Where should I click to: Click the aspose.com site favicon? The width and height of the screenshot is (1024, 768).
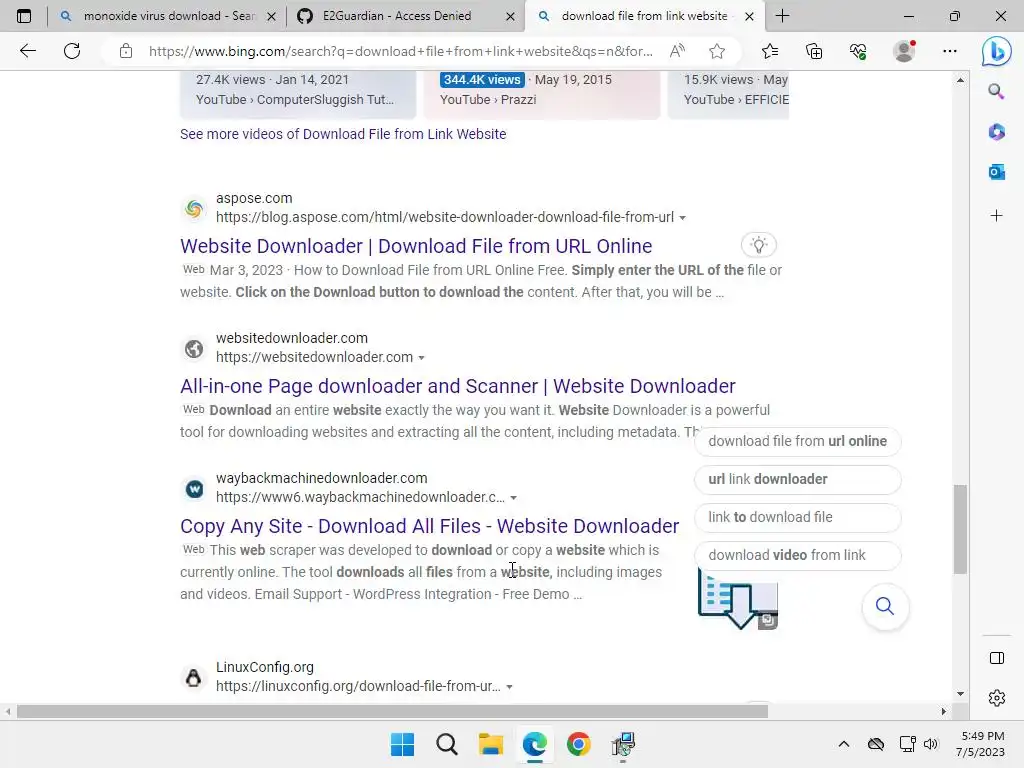pyautogui.click(x=194, y=209)
